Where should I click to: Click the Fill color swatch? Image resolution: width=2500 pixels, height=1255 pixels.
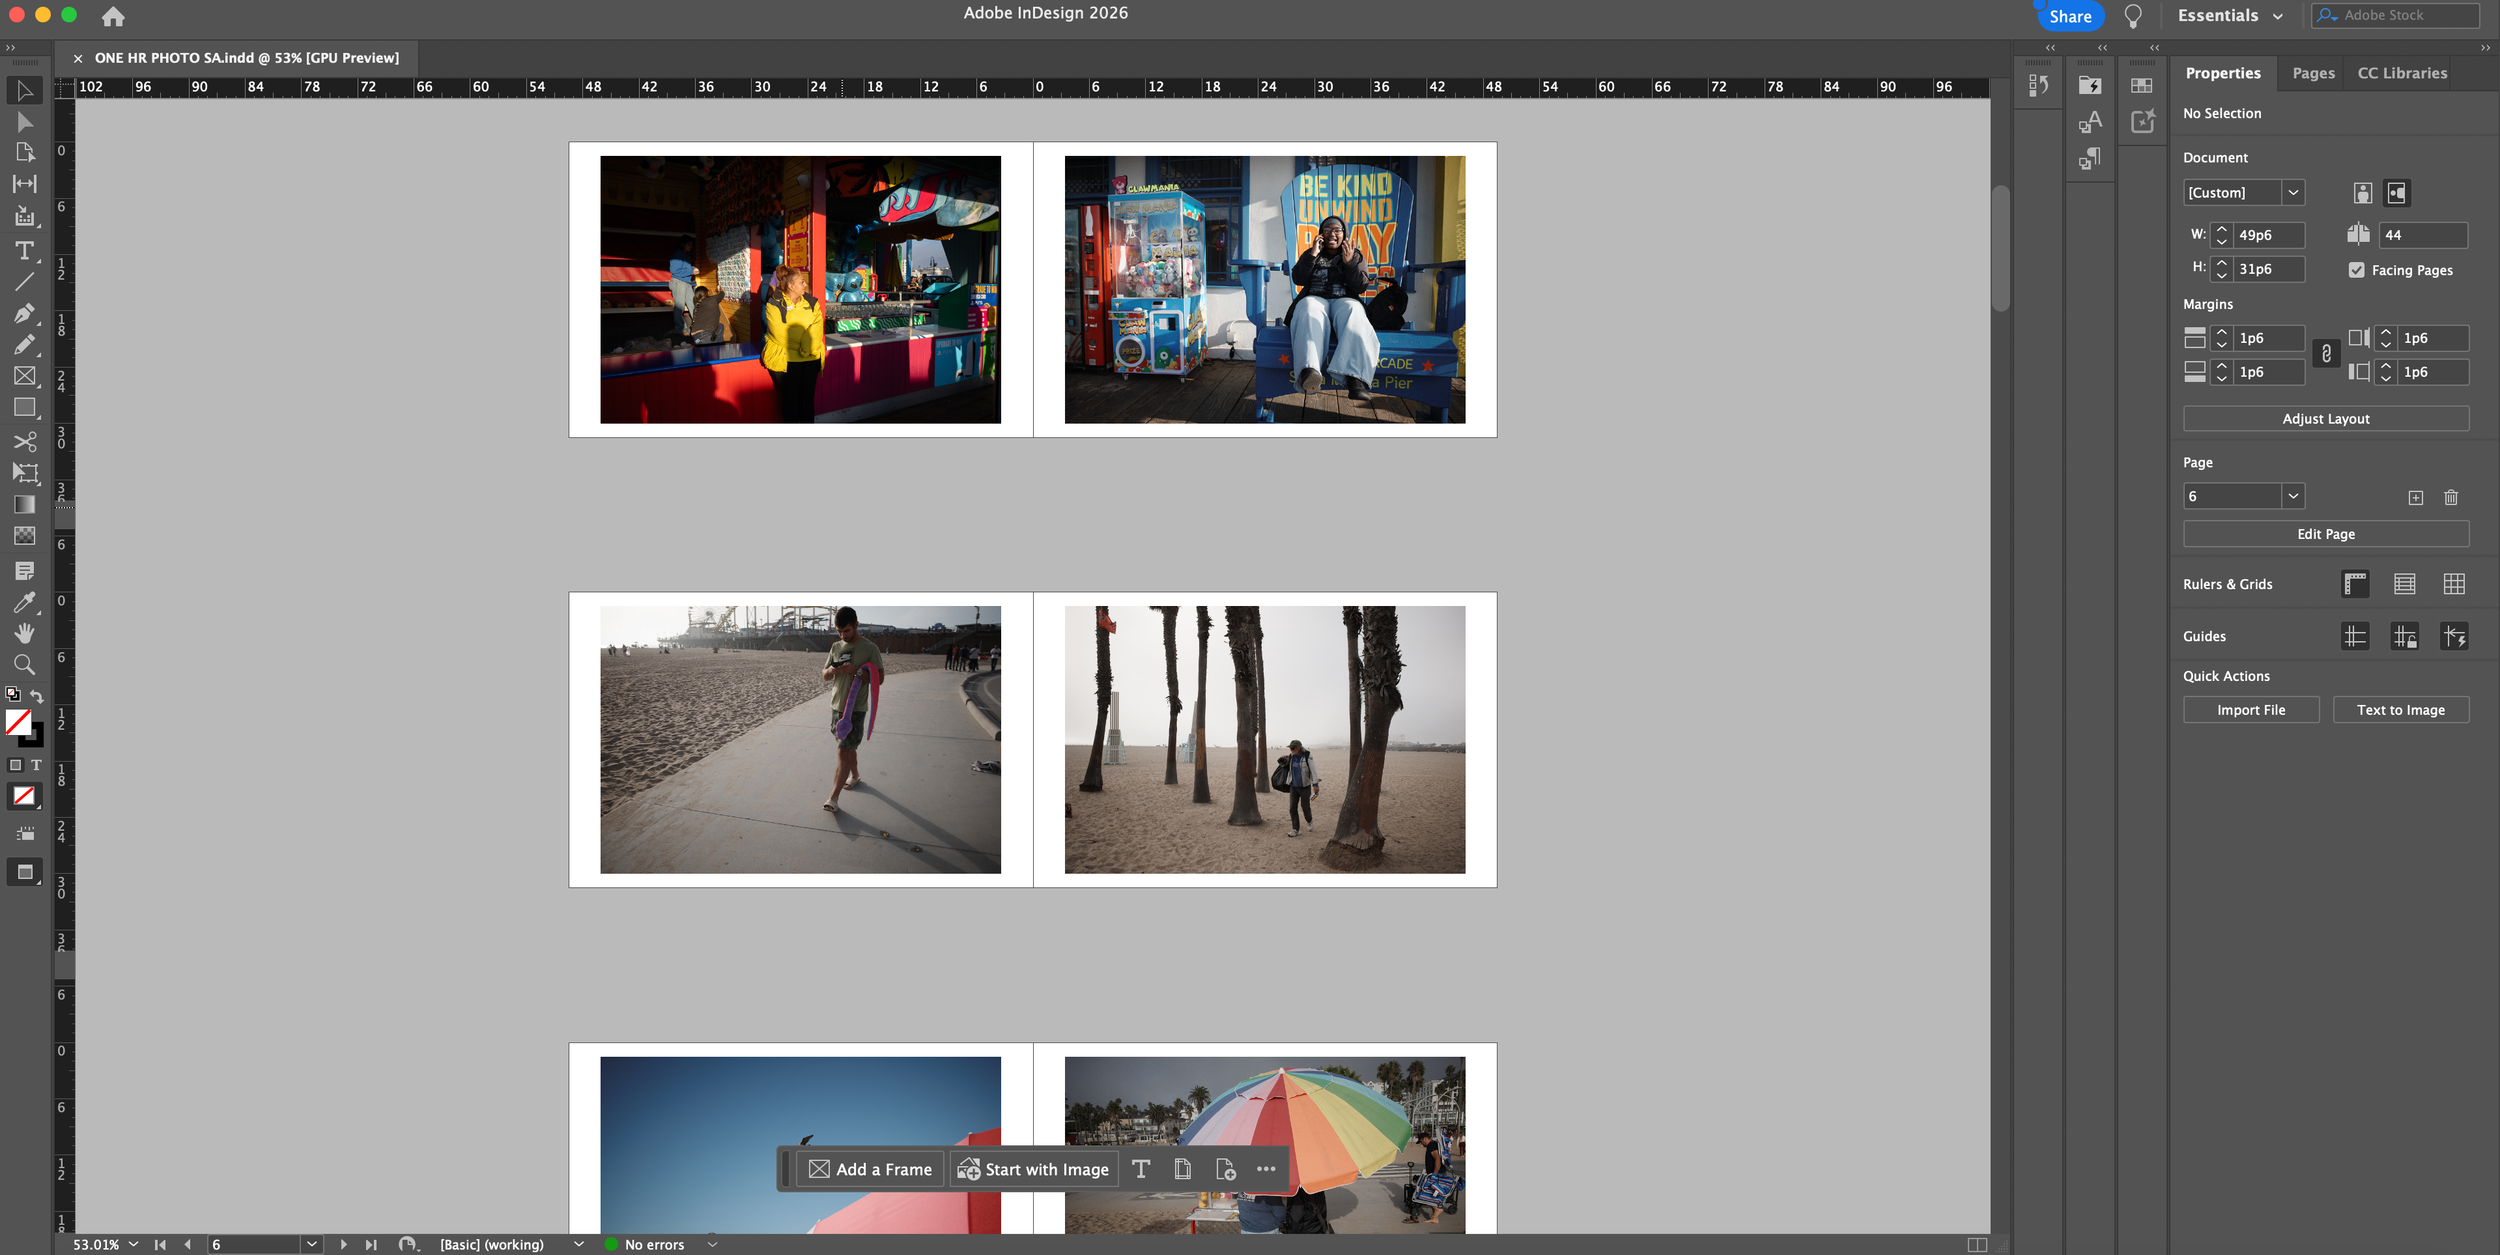(17, 722)
